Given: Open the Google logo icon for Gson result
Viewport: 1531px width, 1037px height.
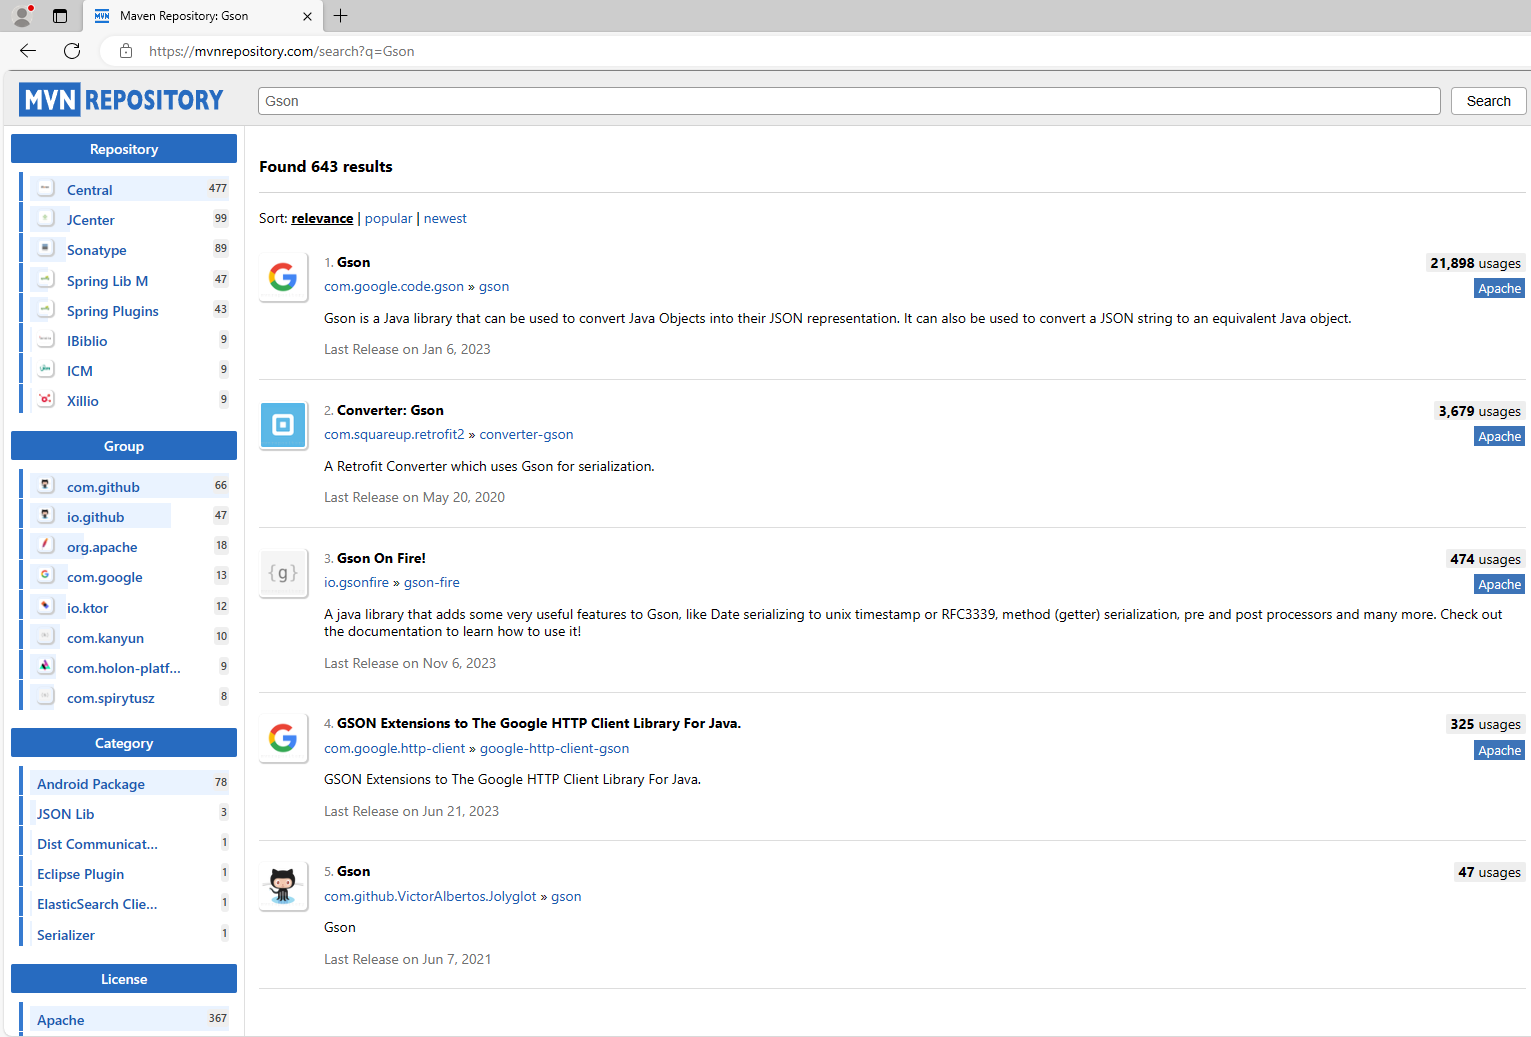Looking at the screenshot, I should coord(283,277).
